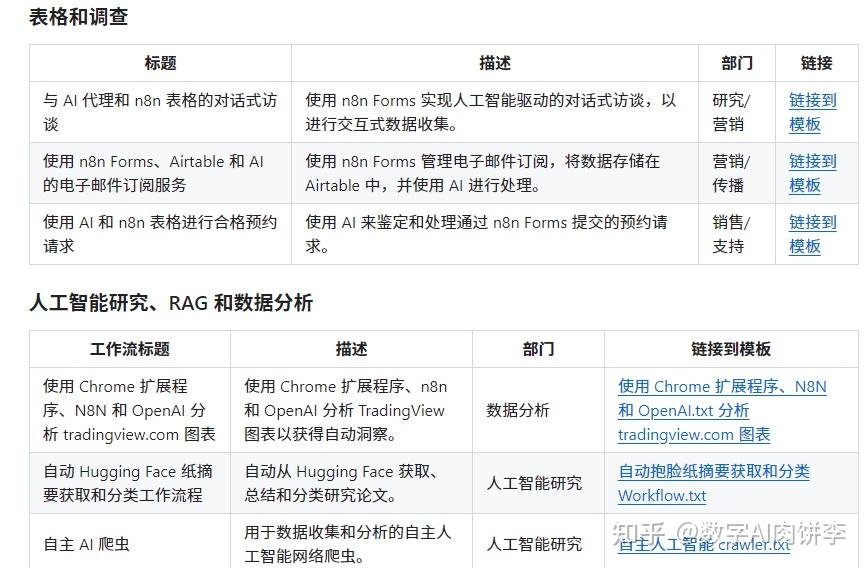Select the cell 使用 AI 和 n8n 表格进行合格预约请求
Screen dimensions: 868x568
(161, 234)
